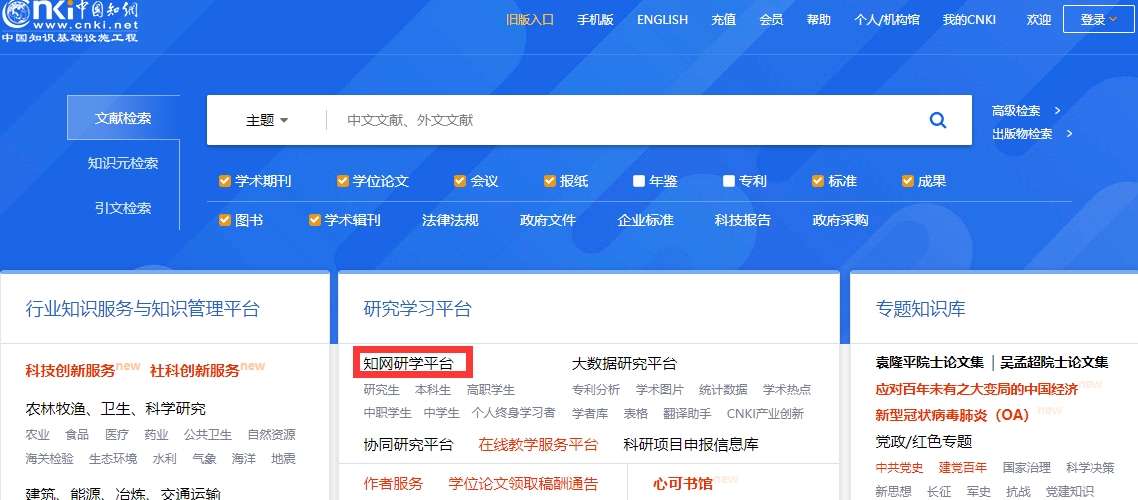Enable the 年鉴 checkbox

639,181
